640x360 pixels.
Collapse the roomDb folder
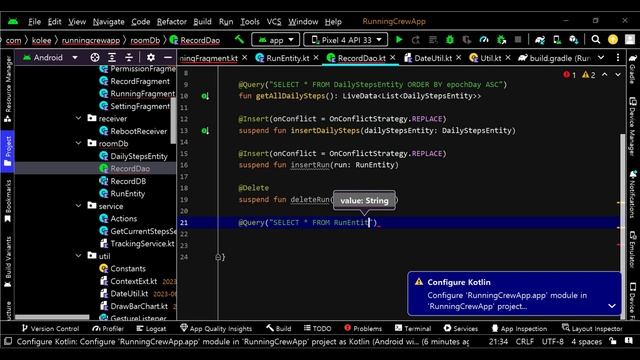coord(78,143)
